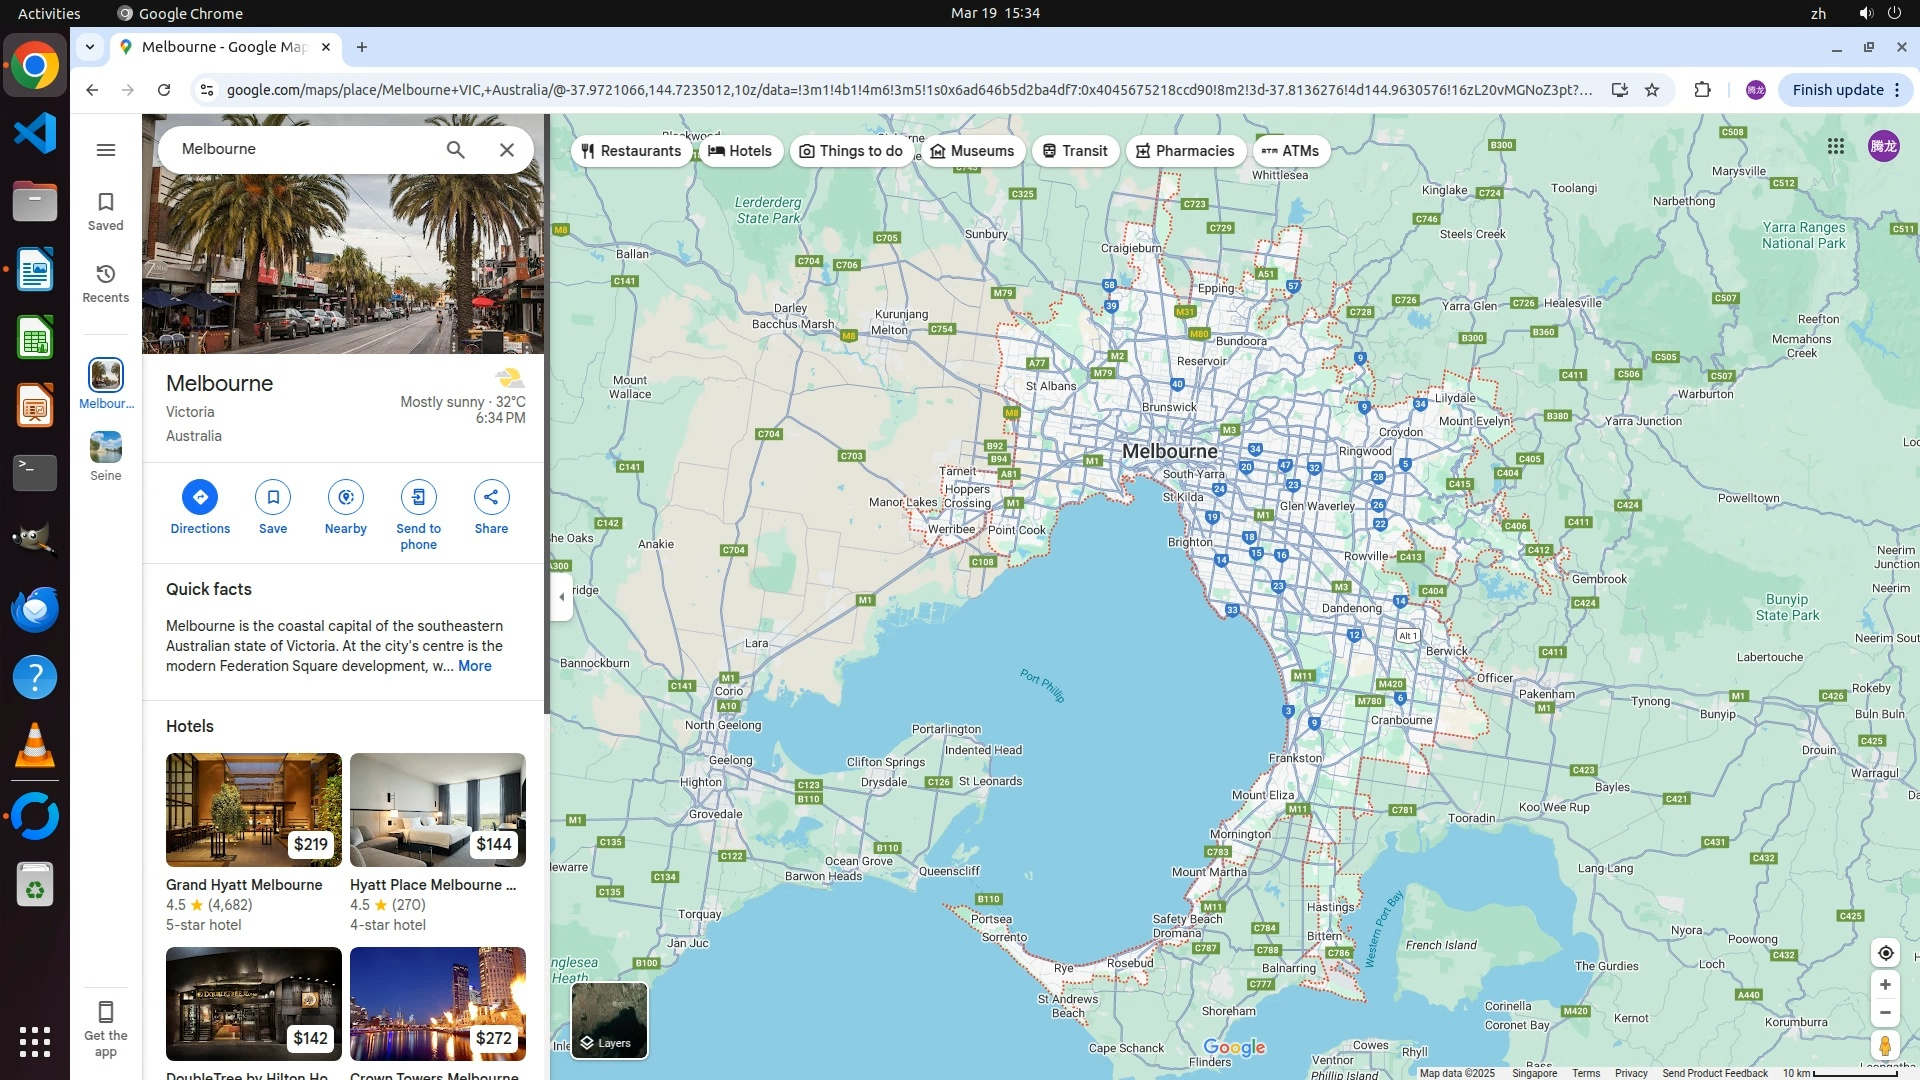
Task: Click the Share icon
Action: 491,497
